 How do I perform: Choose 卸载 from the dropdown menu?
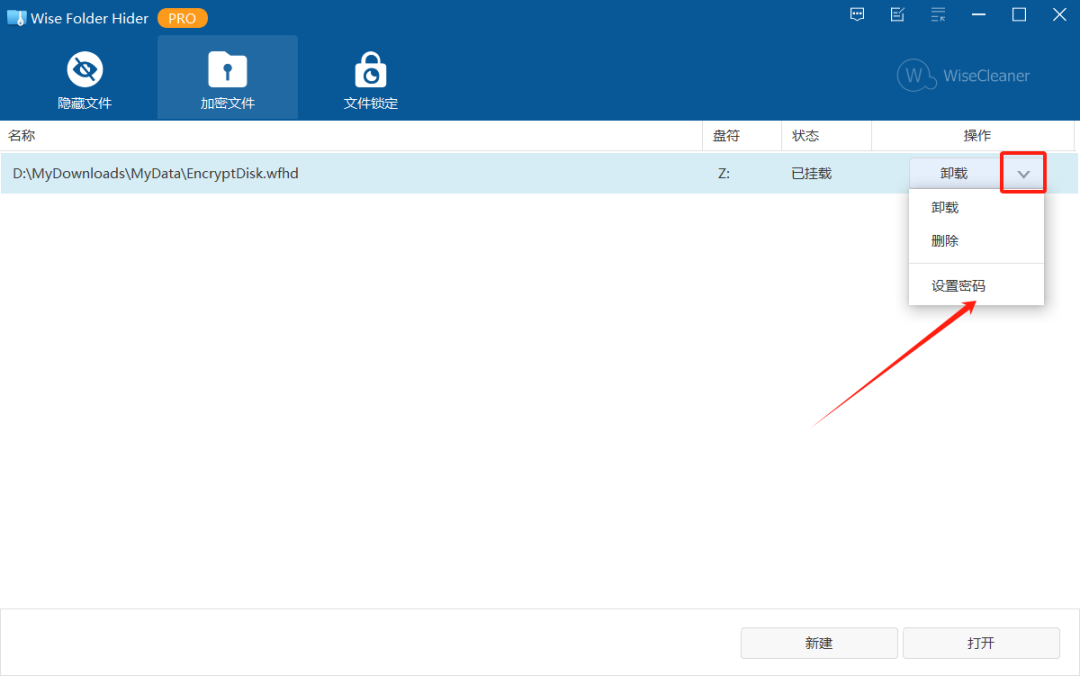point(976,207)
